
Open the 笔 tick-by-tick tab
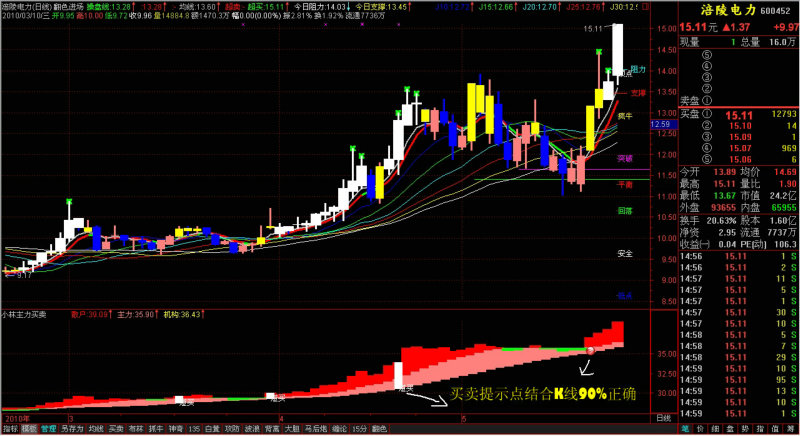(685, 429)
